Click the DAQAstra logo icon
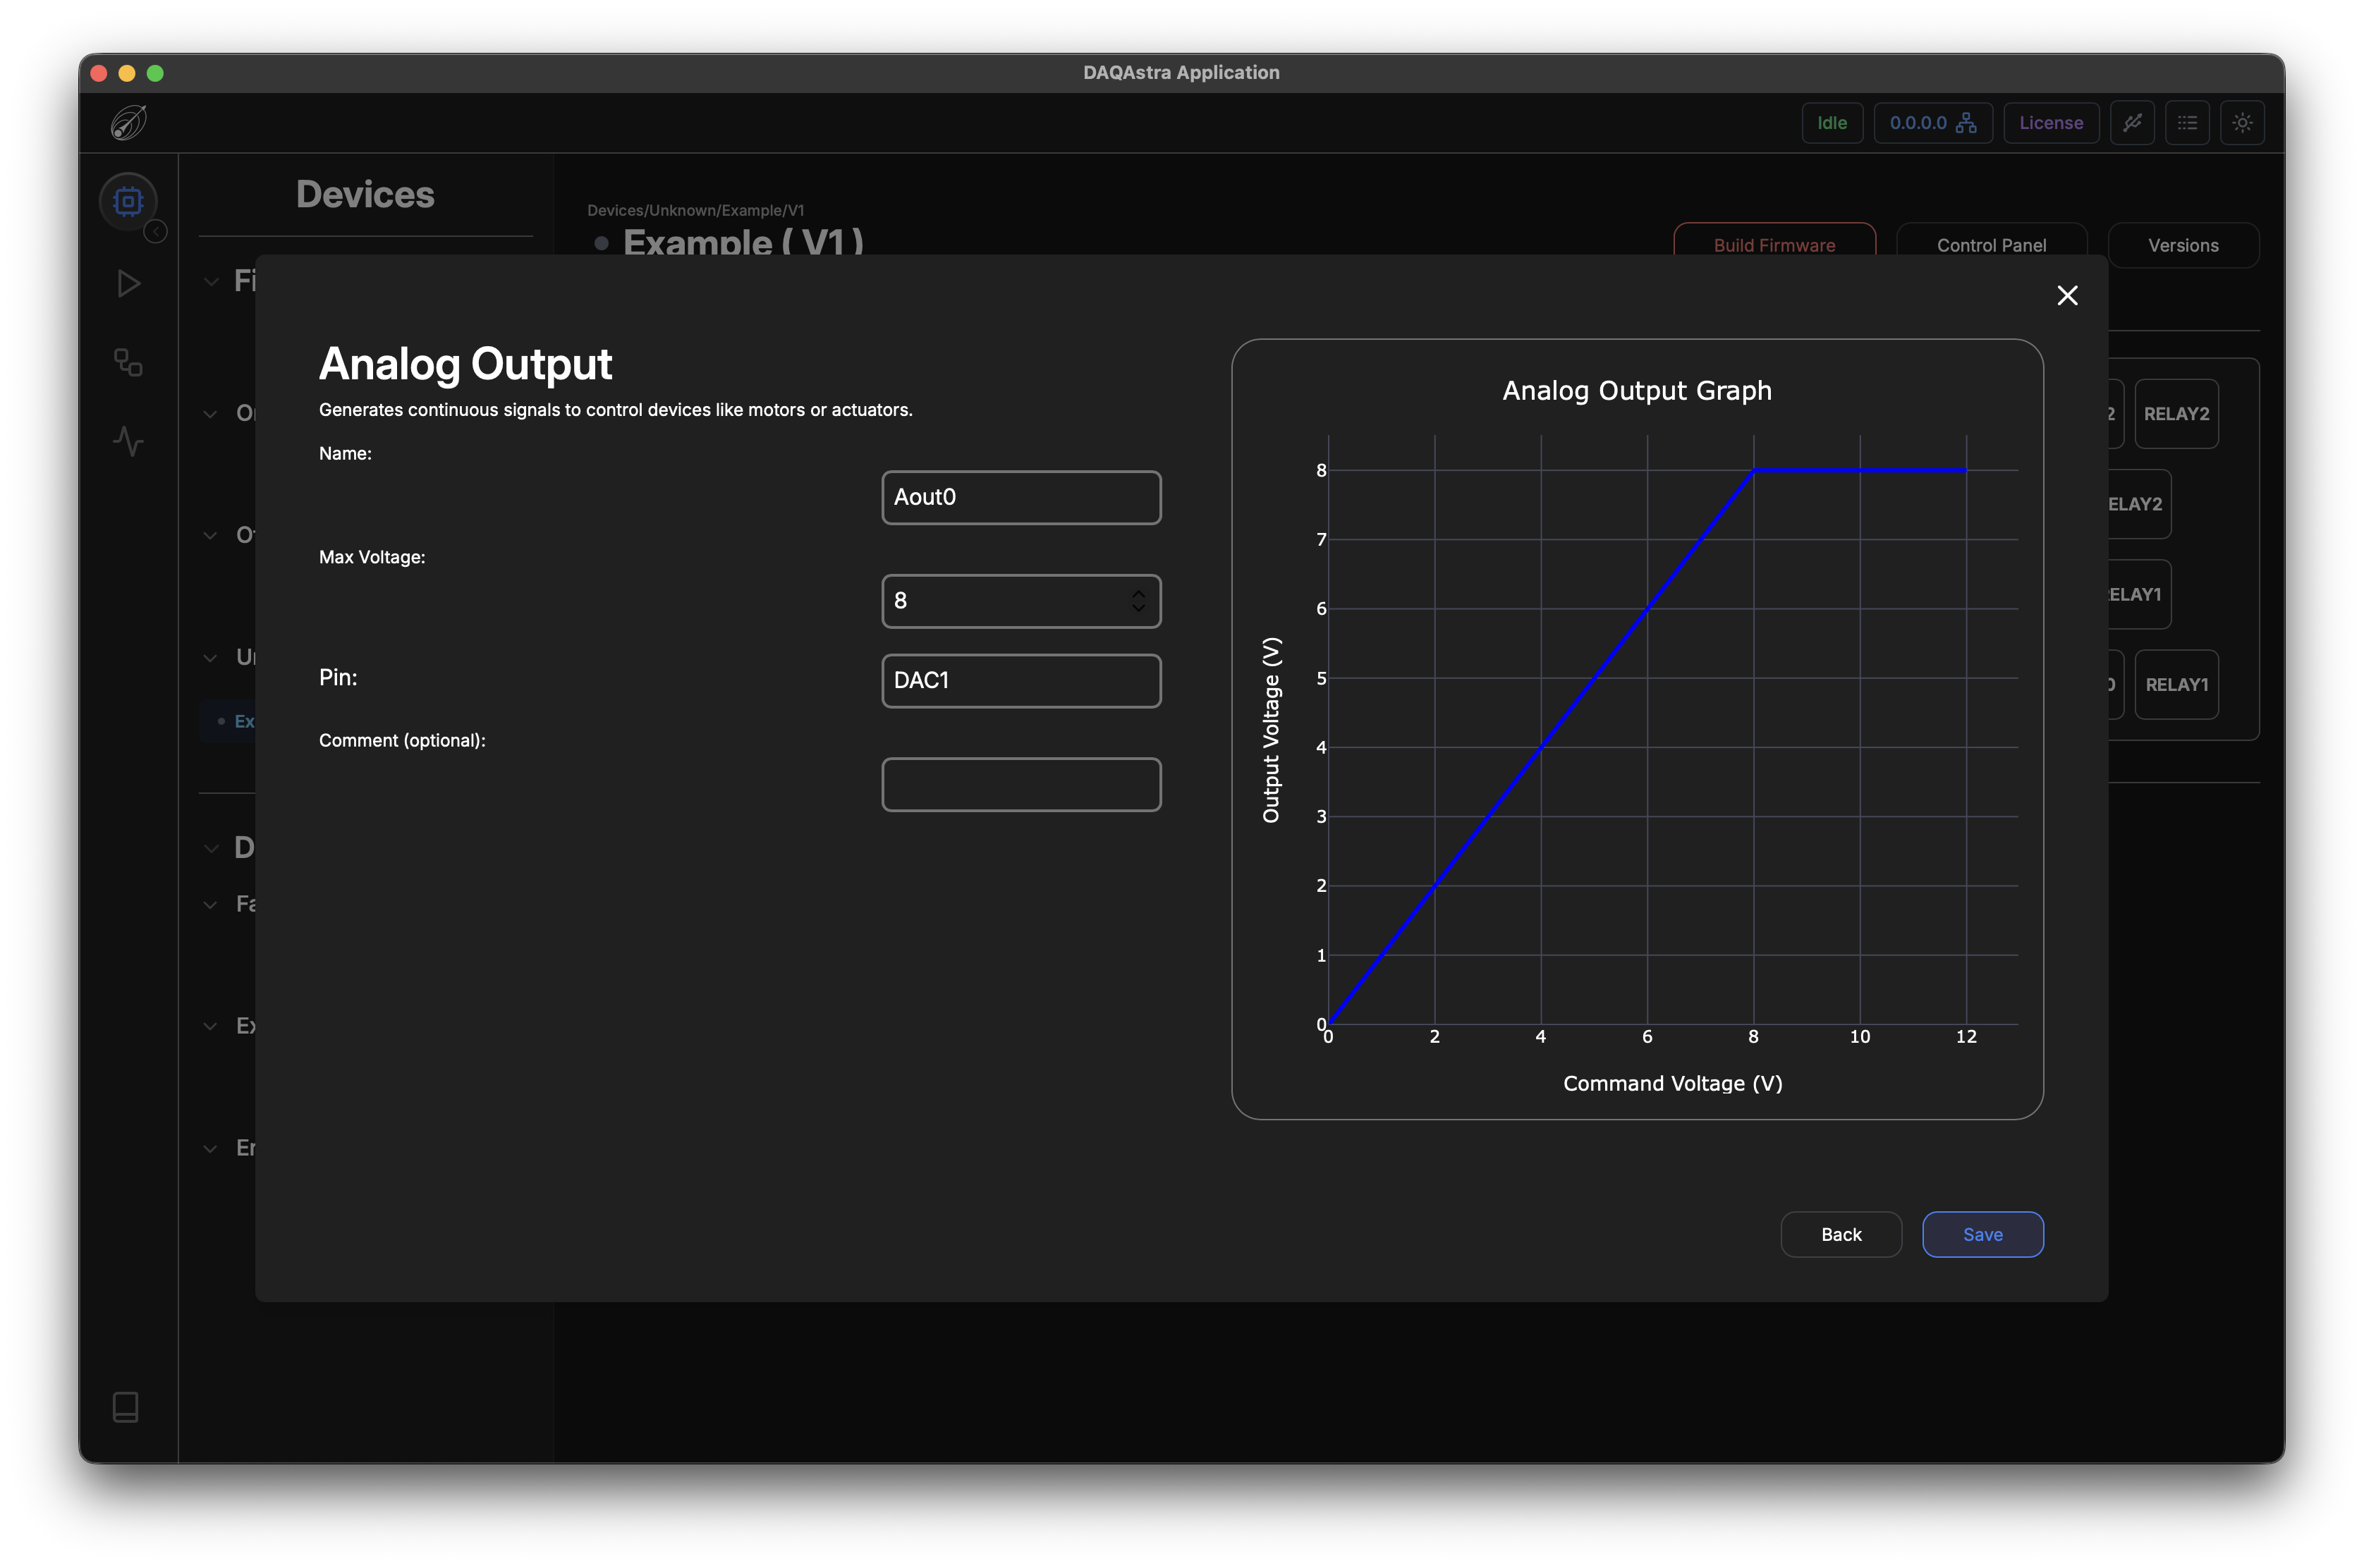Viewport: 2364px width, 1568px height. (x=128, y=123)
